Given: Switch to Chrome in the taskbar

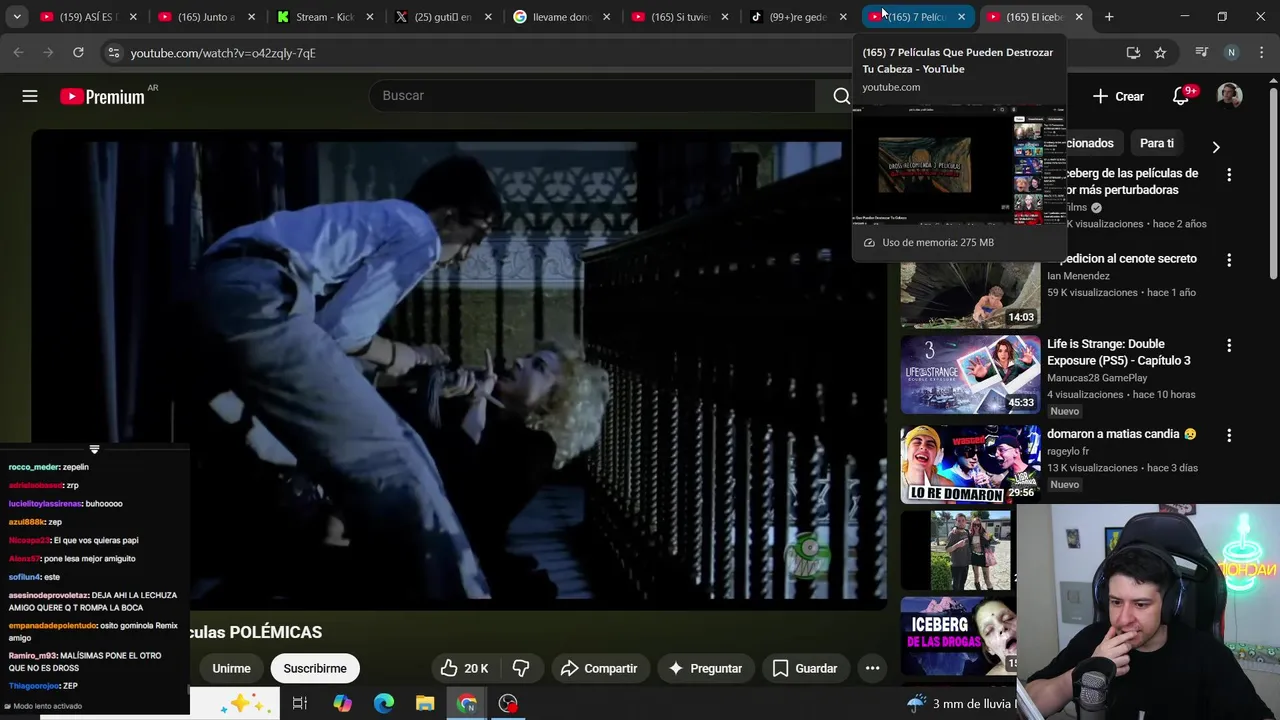Looking at the screenshot, I should 467,704.
